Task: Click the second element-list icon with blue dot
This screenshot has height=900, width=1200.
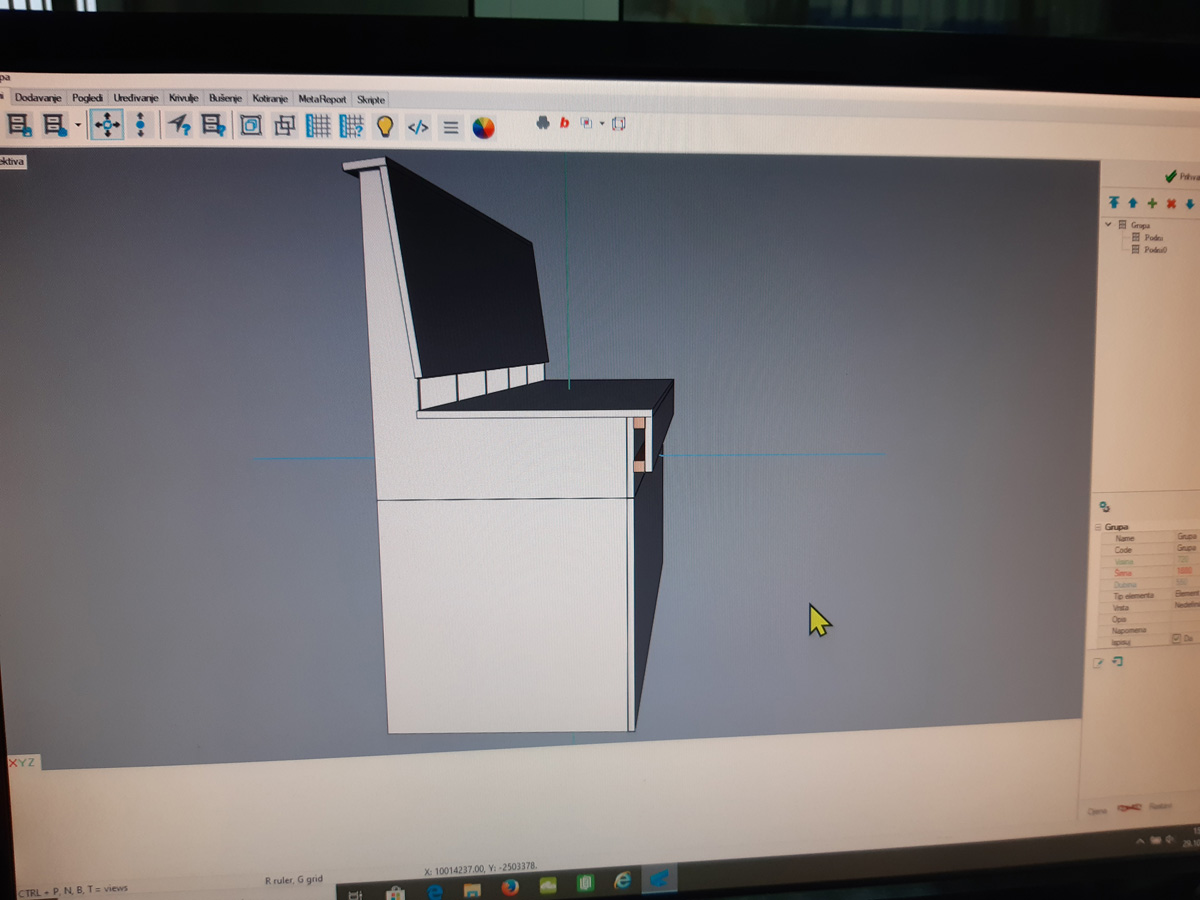Action: [x=55, y=125]
